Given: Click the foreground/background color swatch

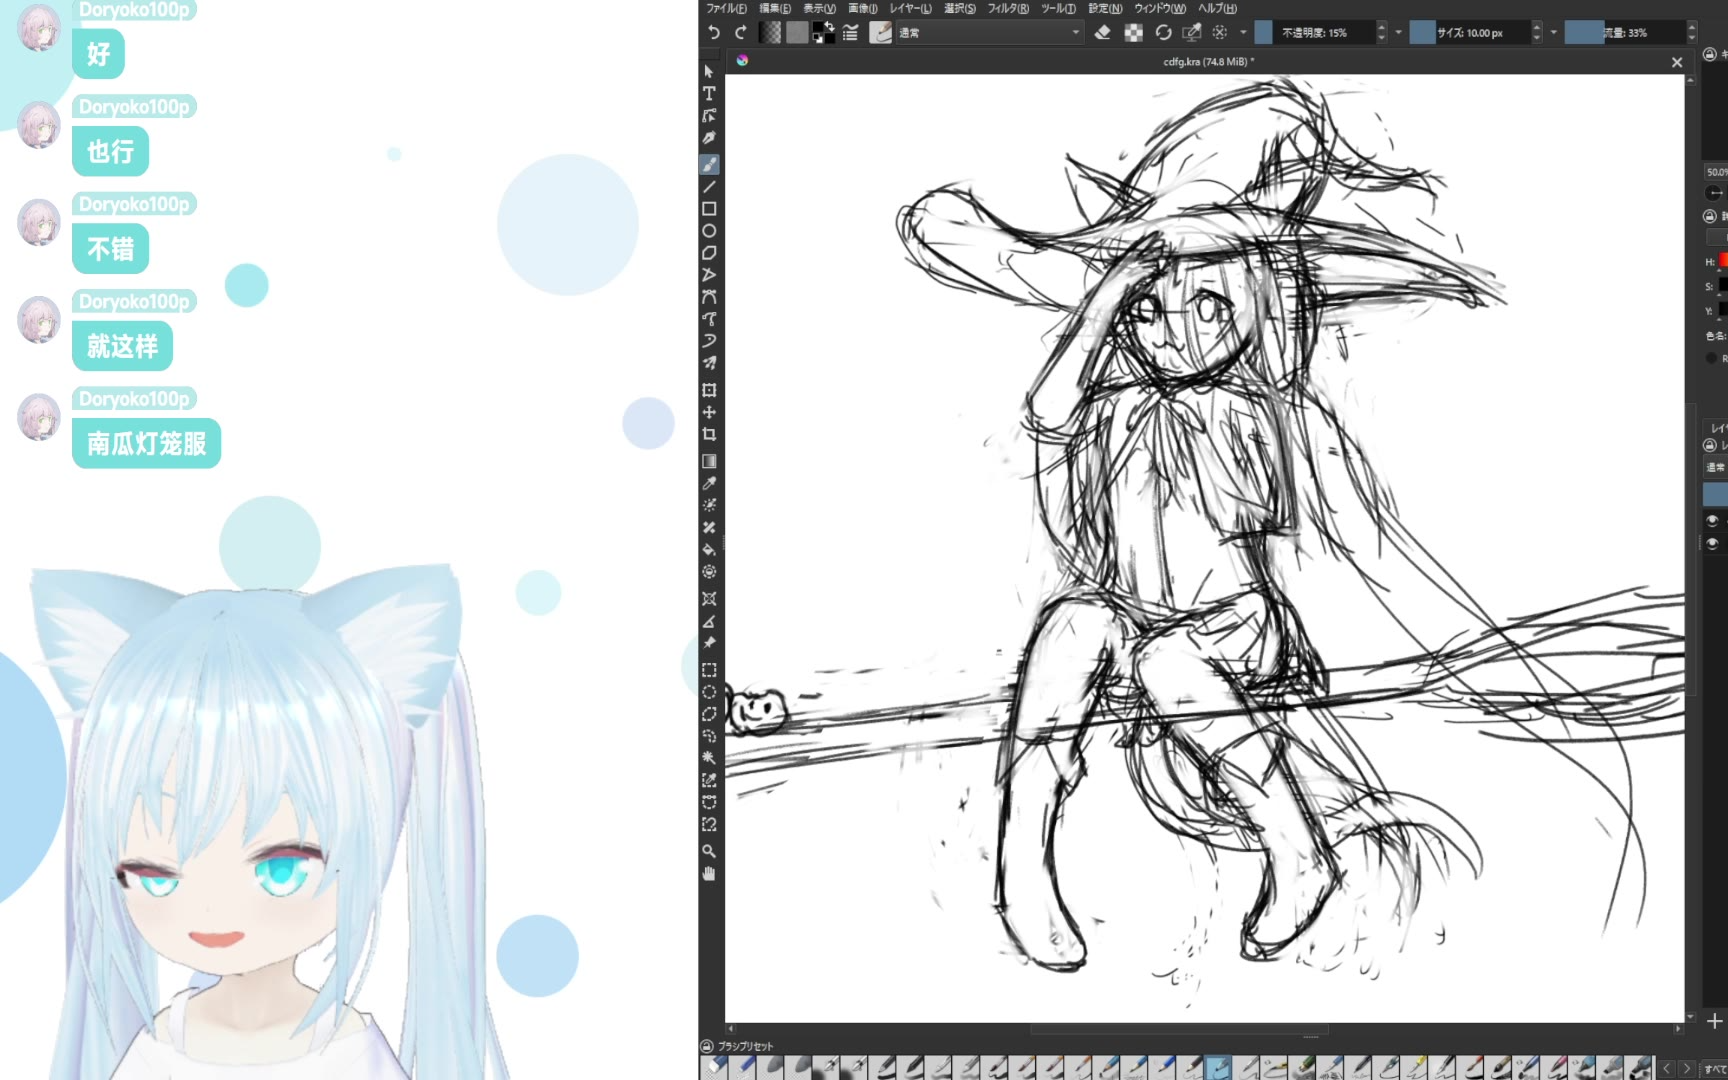Looking at the screenshot, I should click(824, 33).
